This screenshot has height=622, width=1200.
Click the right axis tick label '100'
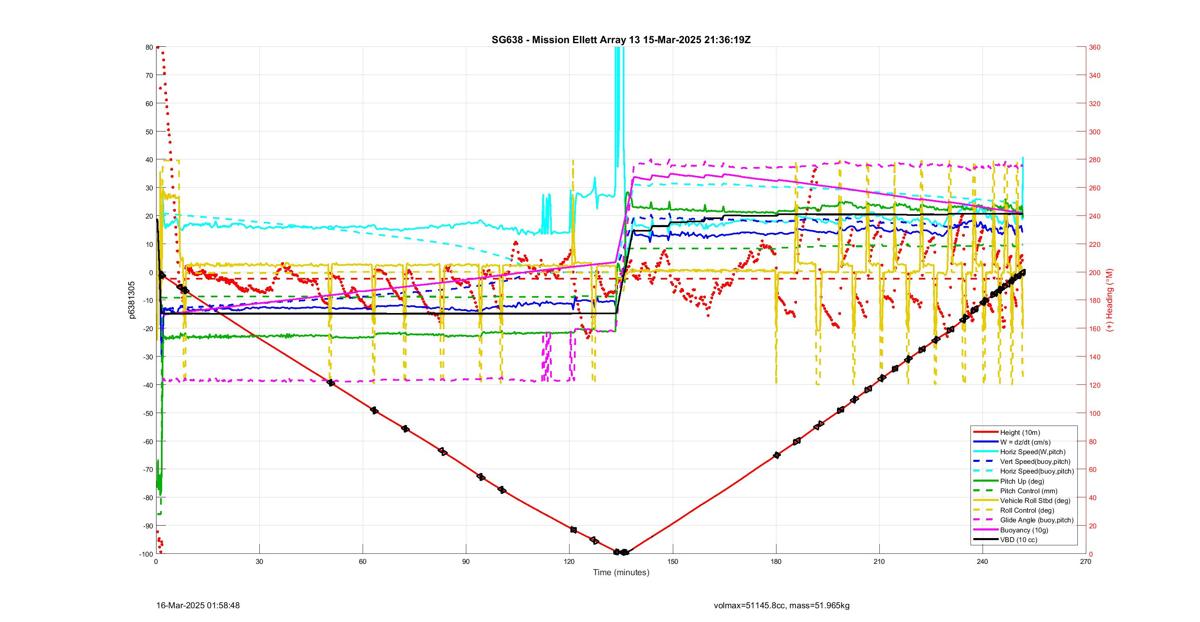1095,413
